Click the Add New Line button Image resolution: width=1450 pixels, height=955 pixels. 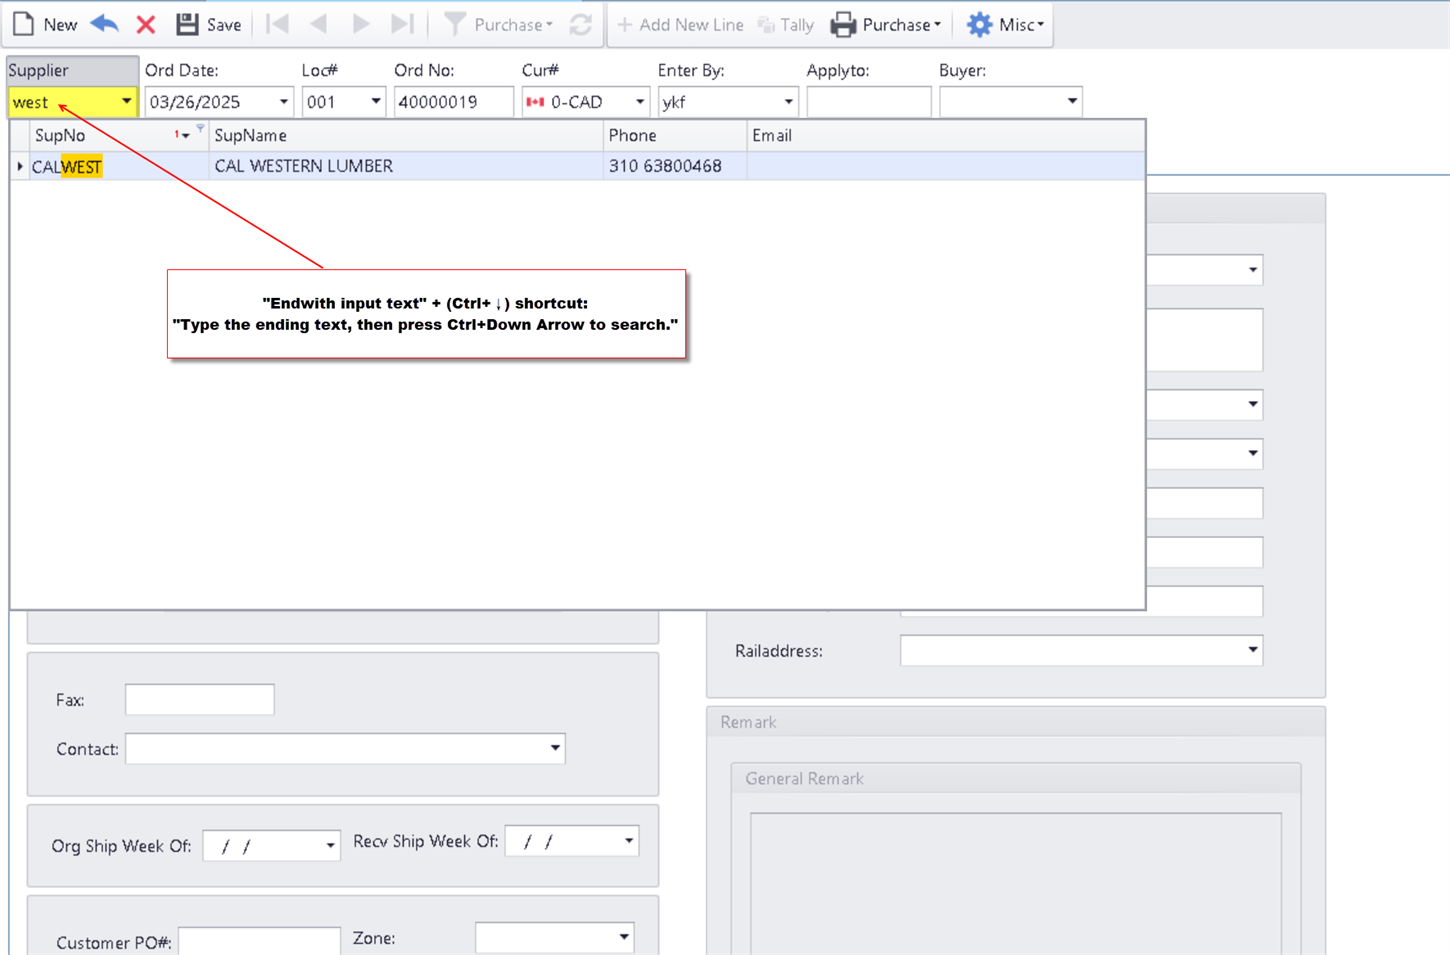click(x=680, y=25)
